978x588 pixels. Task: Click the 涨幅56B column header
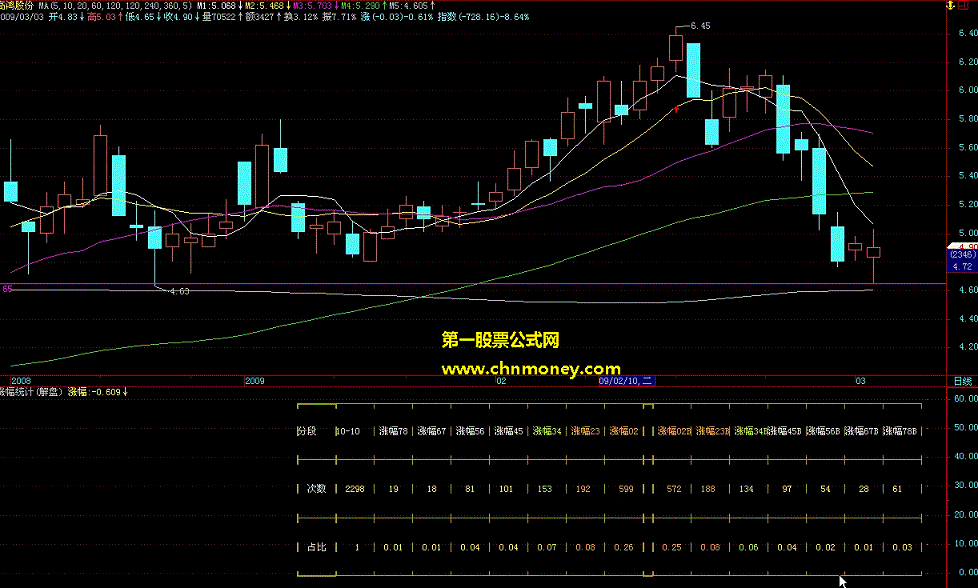823,431
